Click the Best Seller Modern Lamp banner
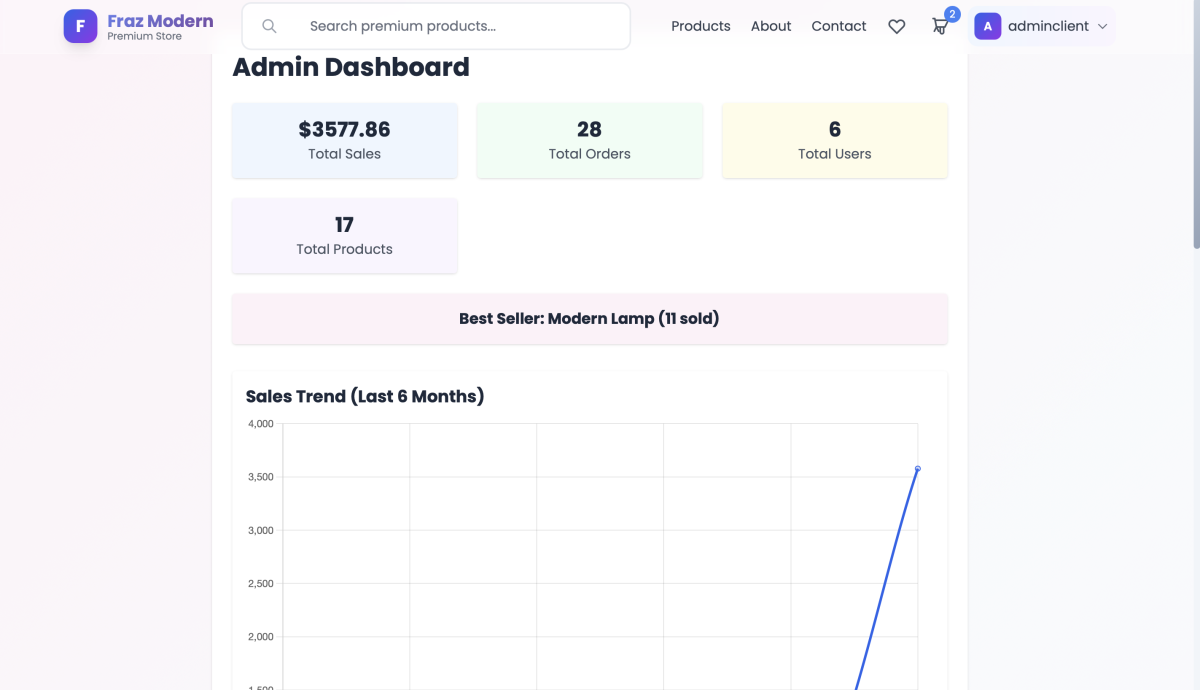The image size is (1200, 690). pos(590,319)
